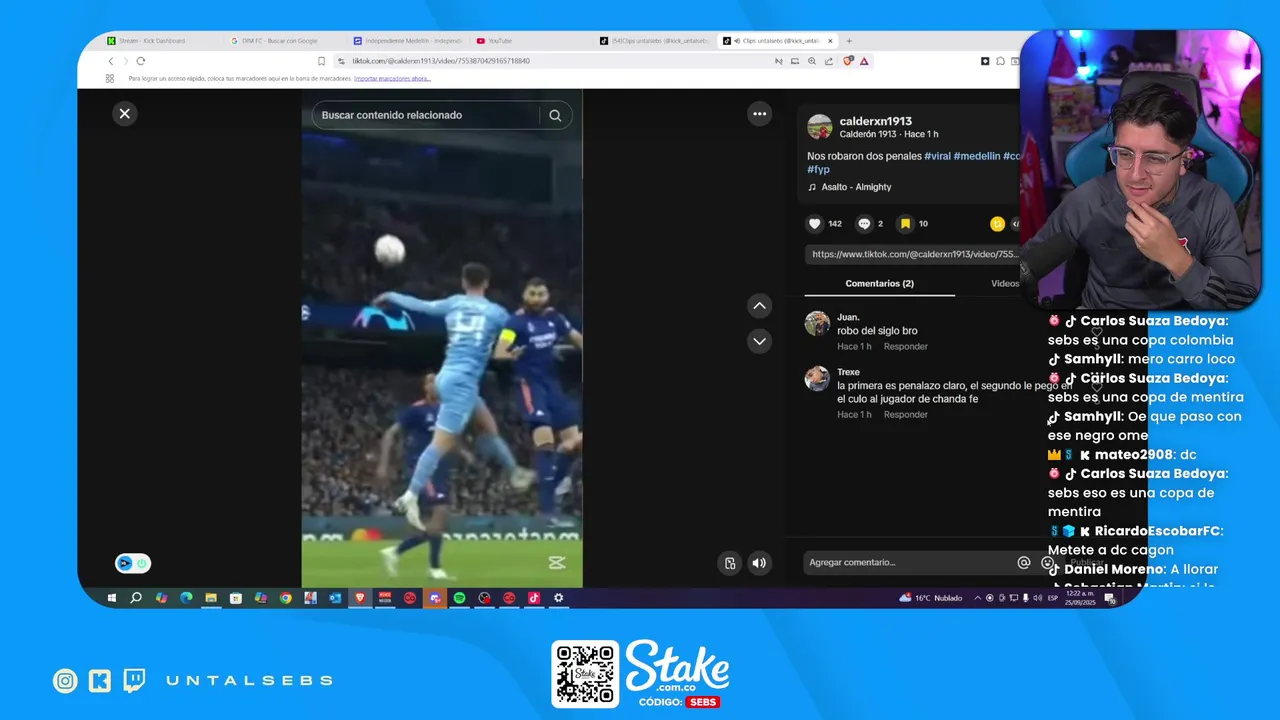The width and height of the screenshot is (1280, 720).
Task: Open Brave browser from taskbar
Action: tap(360, 598)
